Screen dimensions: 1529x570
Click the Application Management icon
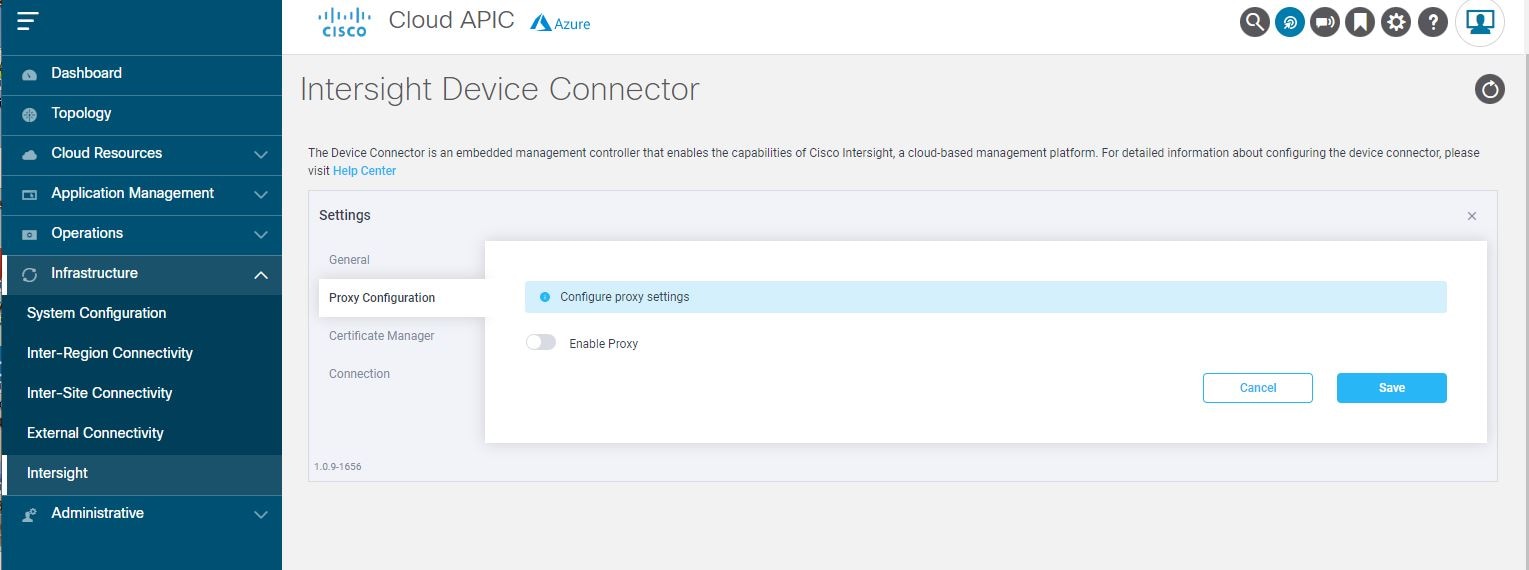29,194
